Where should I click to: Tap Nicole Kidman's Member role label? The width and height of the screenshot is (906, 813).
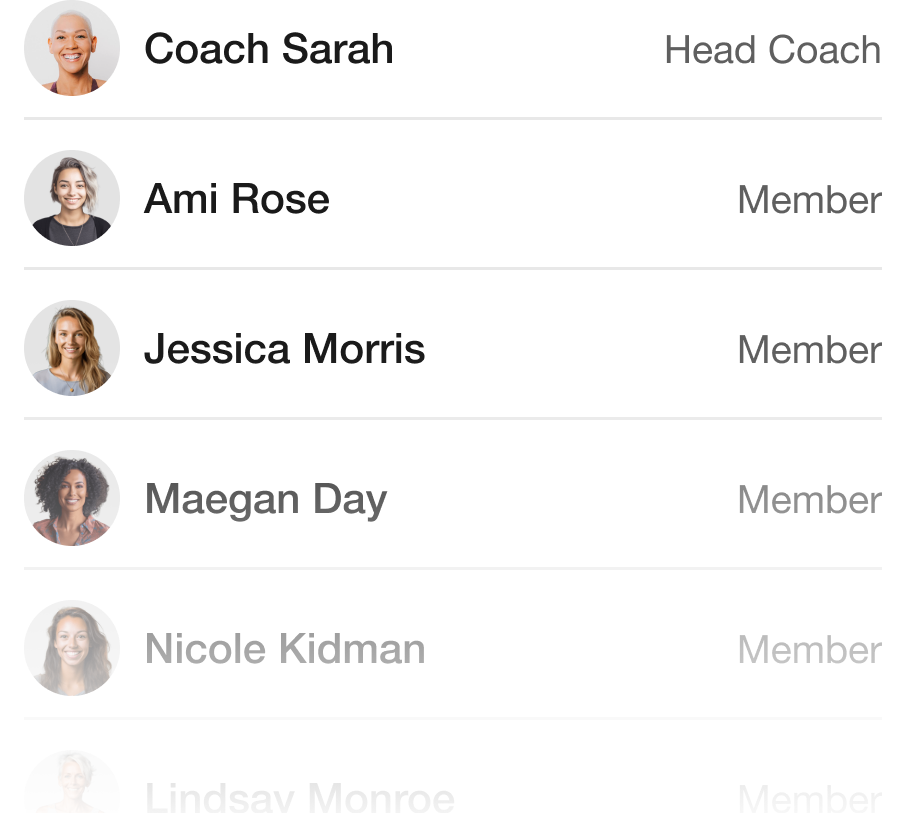tap(810, 649)
